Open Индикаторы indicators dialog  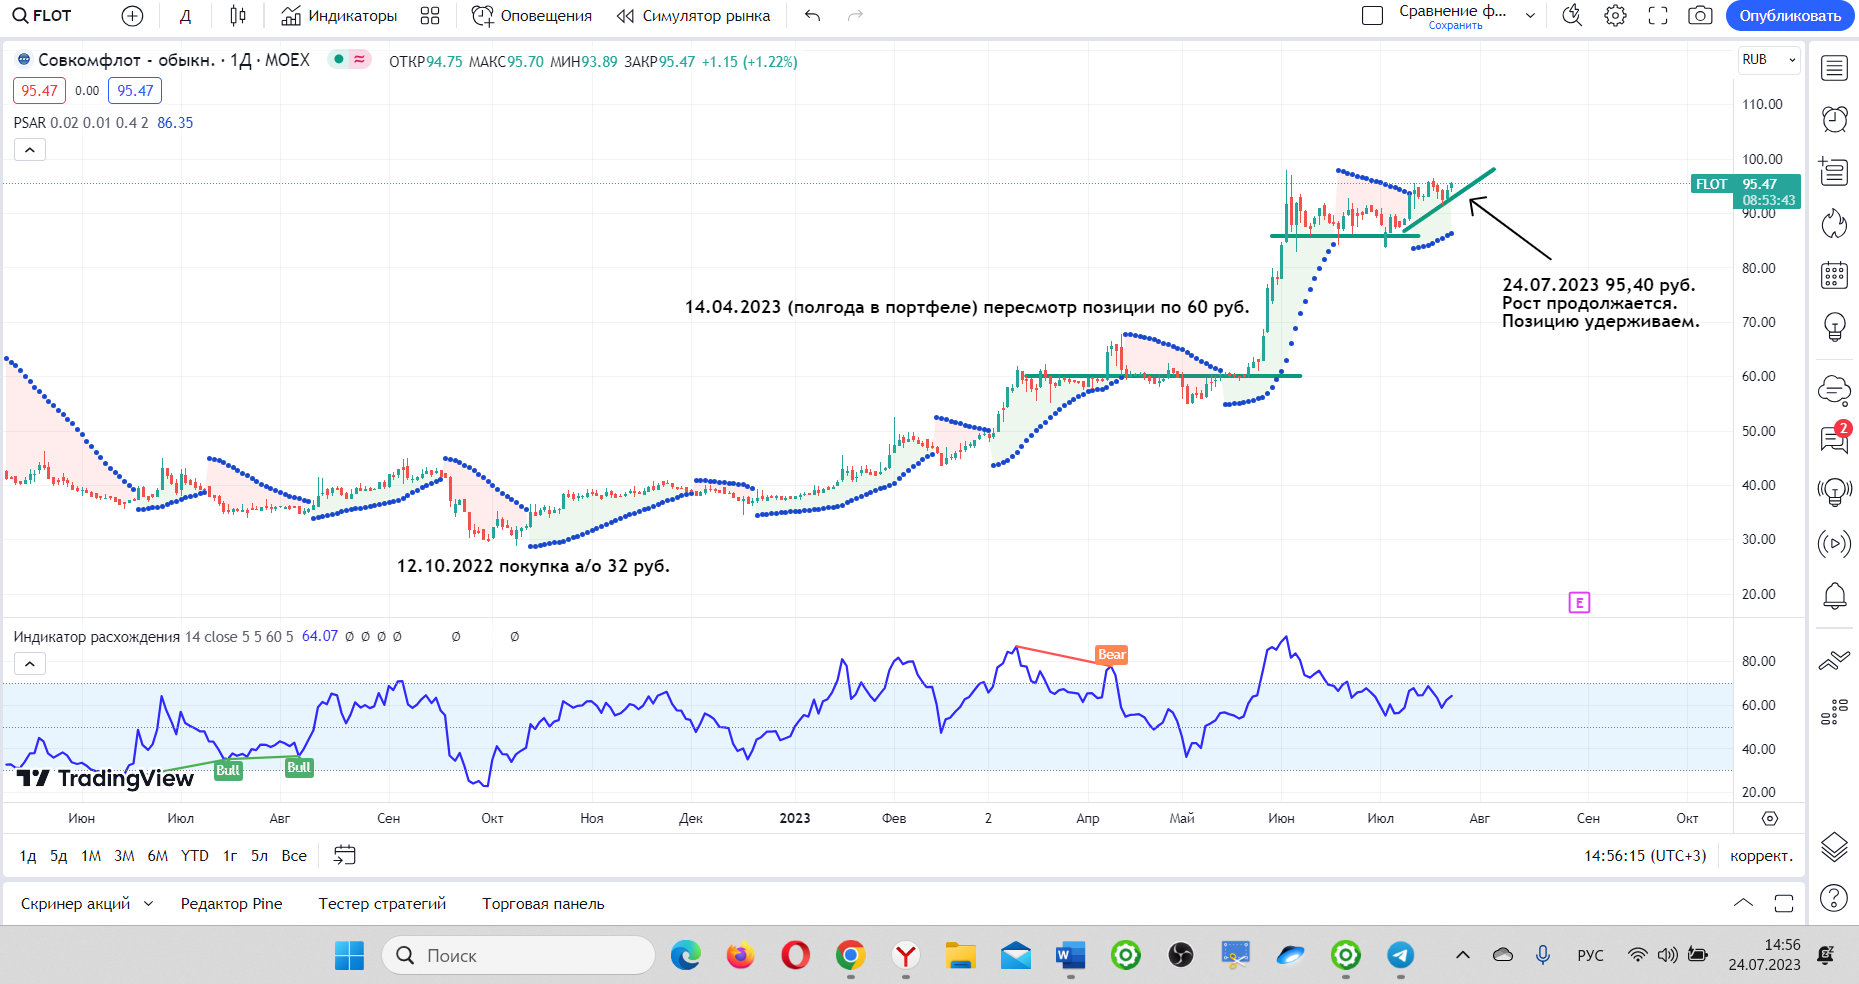click(x=339, y=16)
